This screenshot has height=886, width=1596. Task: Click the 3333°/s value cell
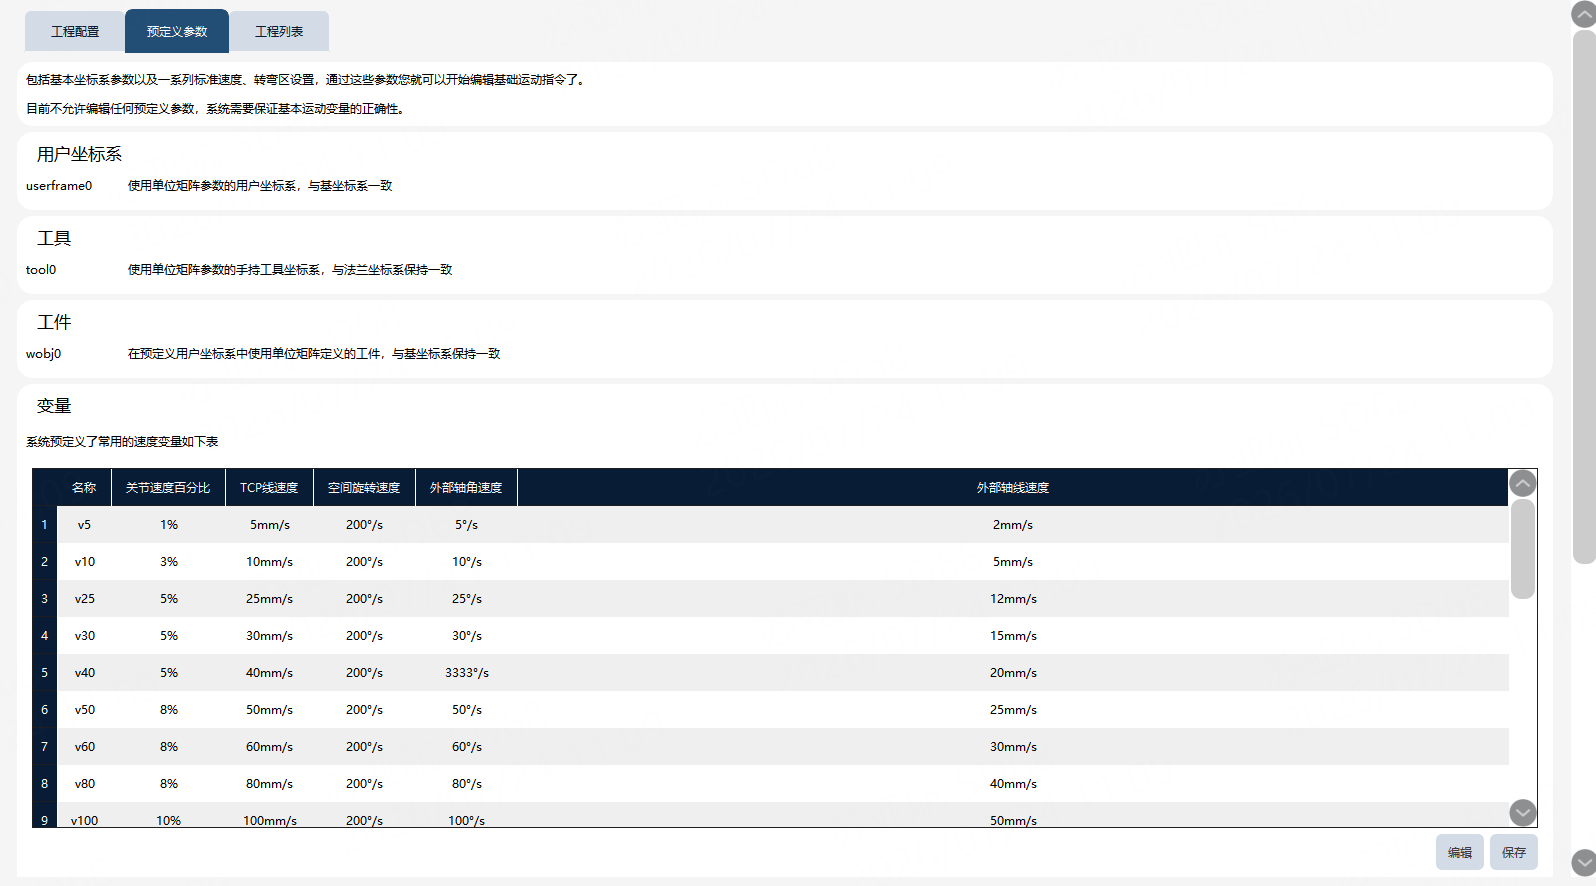[x=466, y=673]
